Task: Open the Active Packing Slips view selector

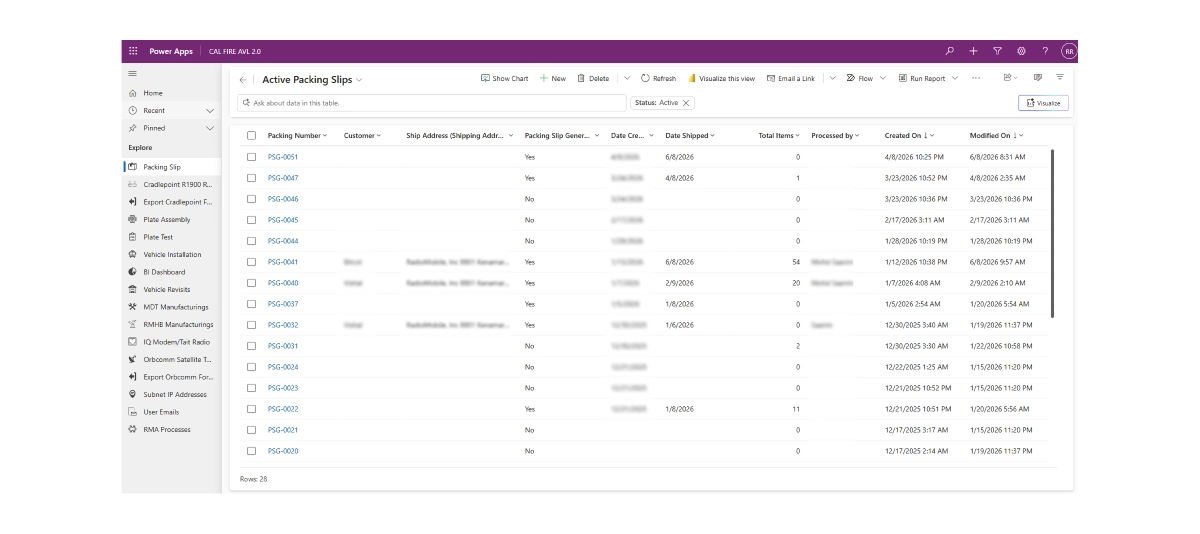Action: 313,80
